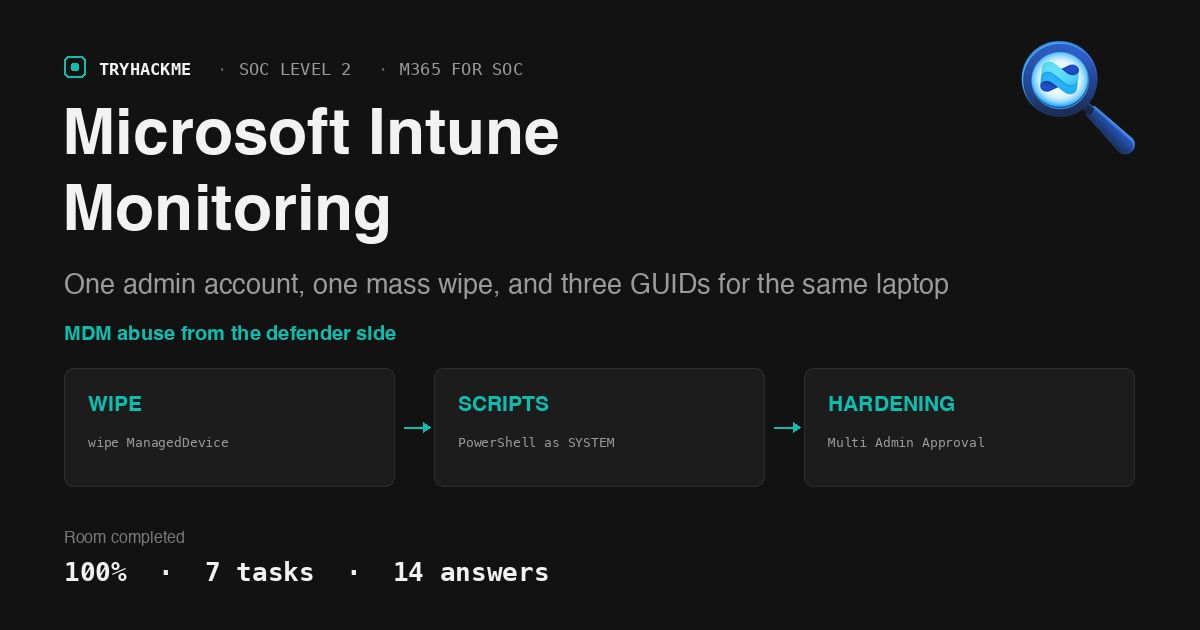Click the 100% completion value
The image size is (1200, 630).
pyautogui.click(x=95, y=572)
